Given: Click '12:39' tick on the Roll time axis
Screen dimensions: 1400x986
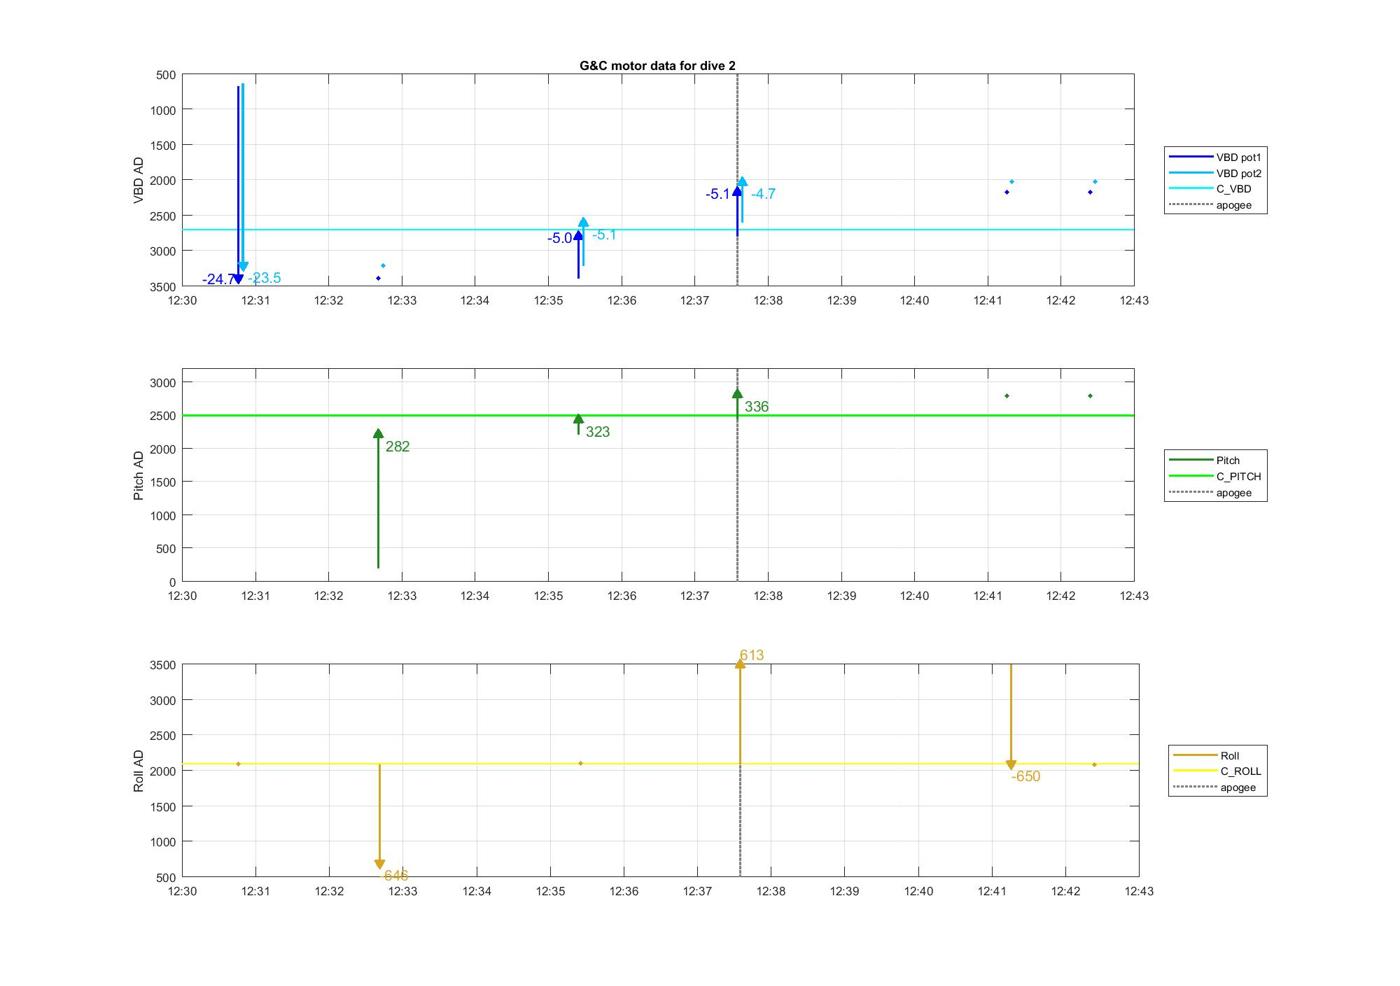Looking at the screenshot, I should [x=845, y=890].
